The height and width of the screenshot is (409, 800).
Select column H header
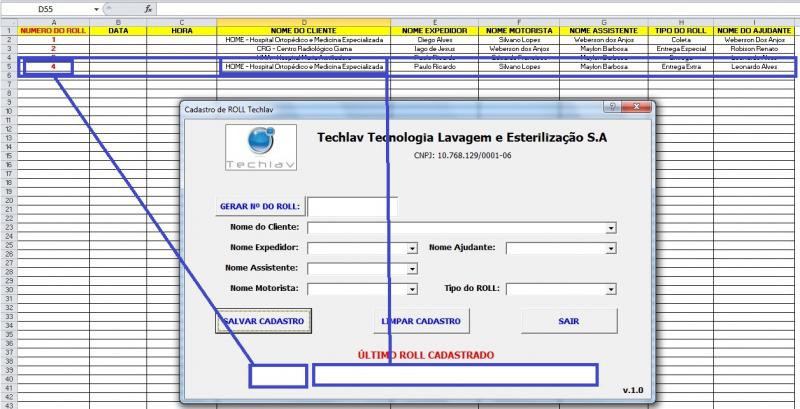tap(681, 22)
